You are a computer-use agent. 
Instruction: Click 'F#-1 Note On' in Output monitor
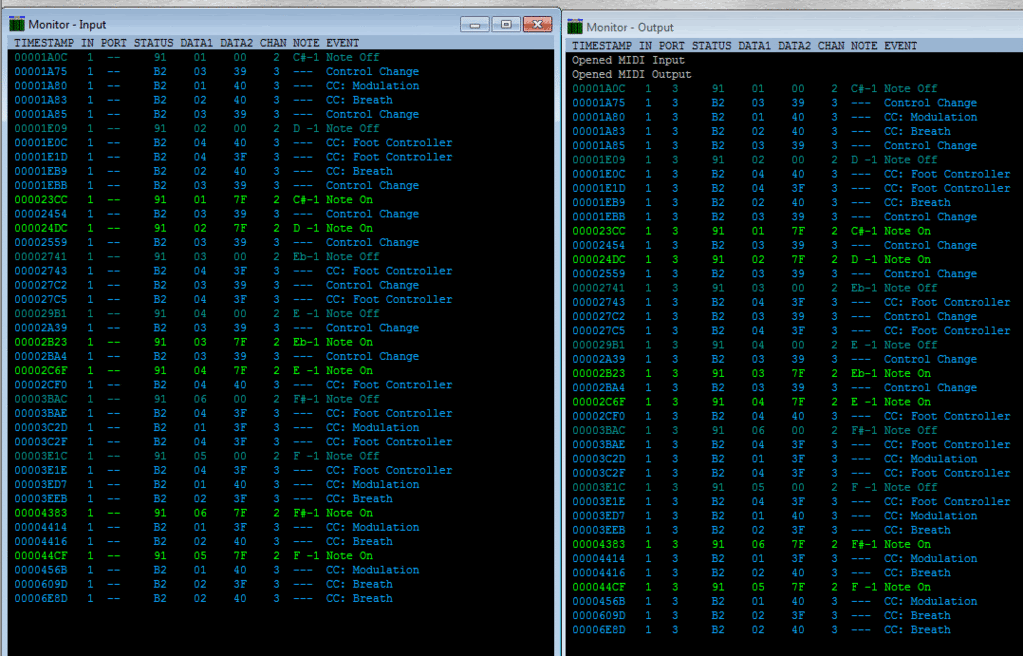891,544
